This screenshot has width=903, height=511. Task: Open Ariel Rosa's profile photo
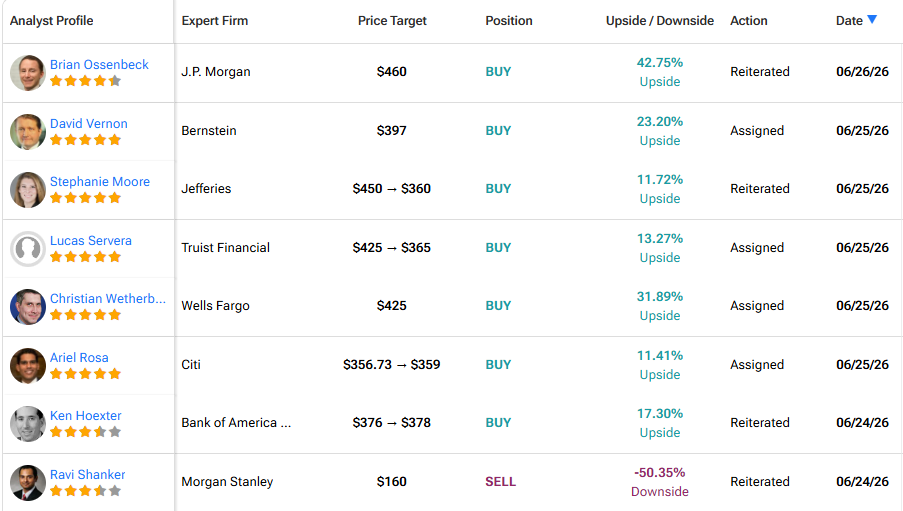(28, 365)
